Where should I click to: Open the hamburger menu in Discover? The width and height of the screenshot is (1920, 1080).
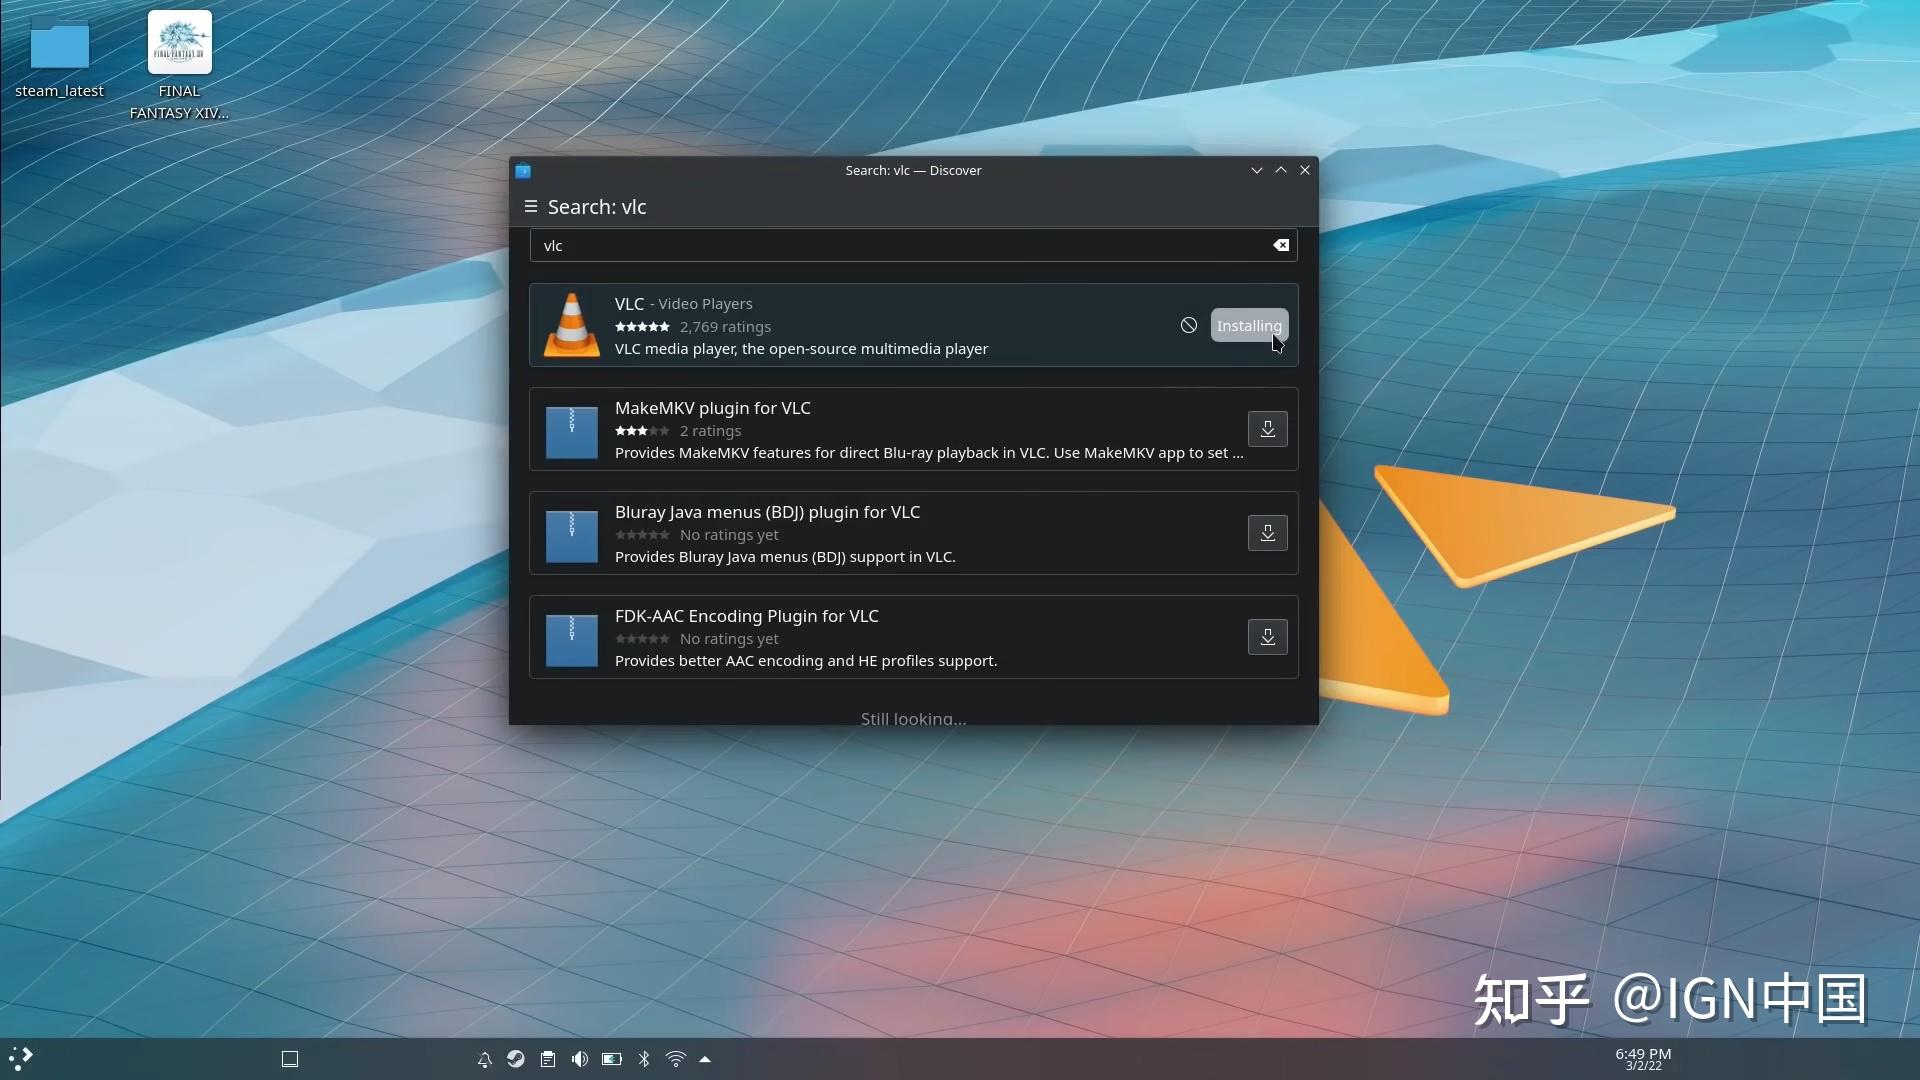click(x=531, y=207)
